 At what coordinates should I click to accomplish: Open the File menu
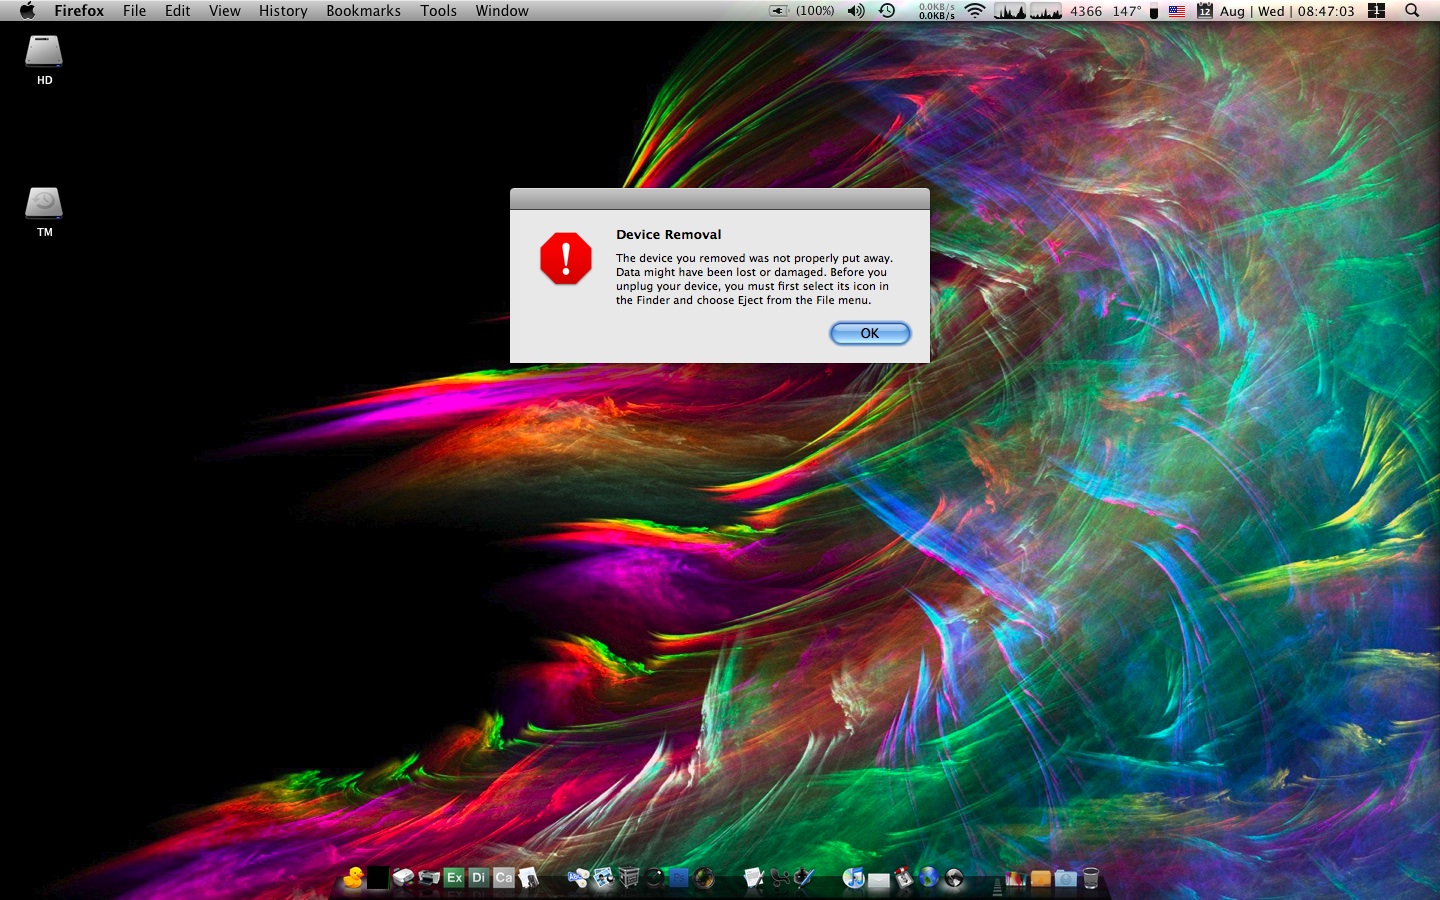pos(134,11)
